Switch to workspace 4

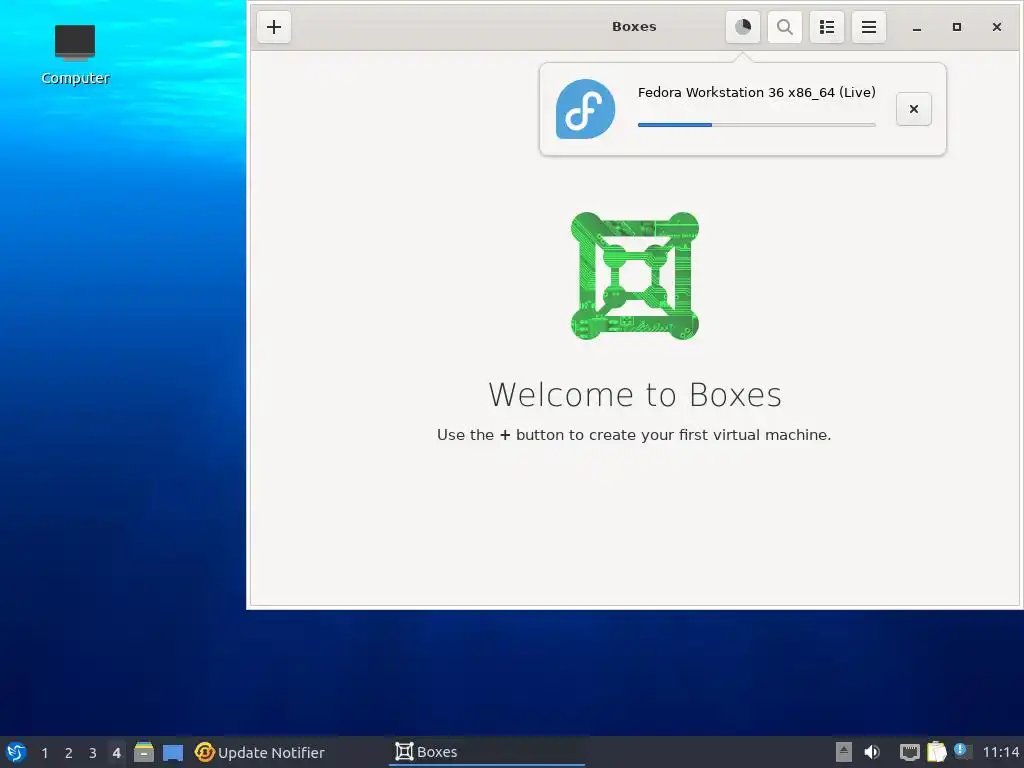coord(116,753)
